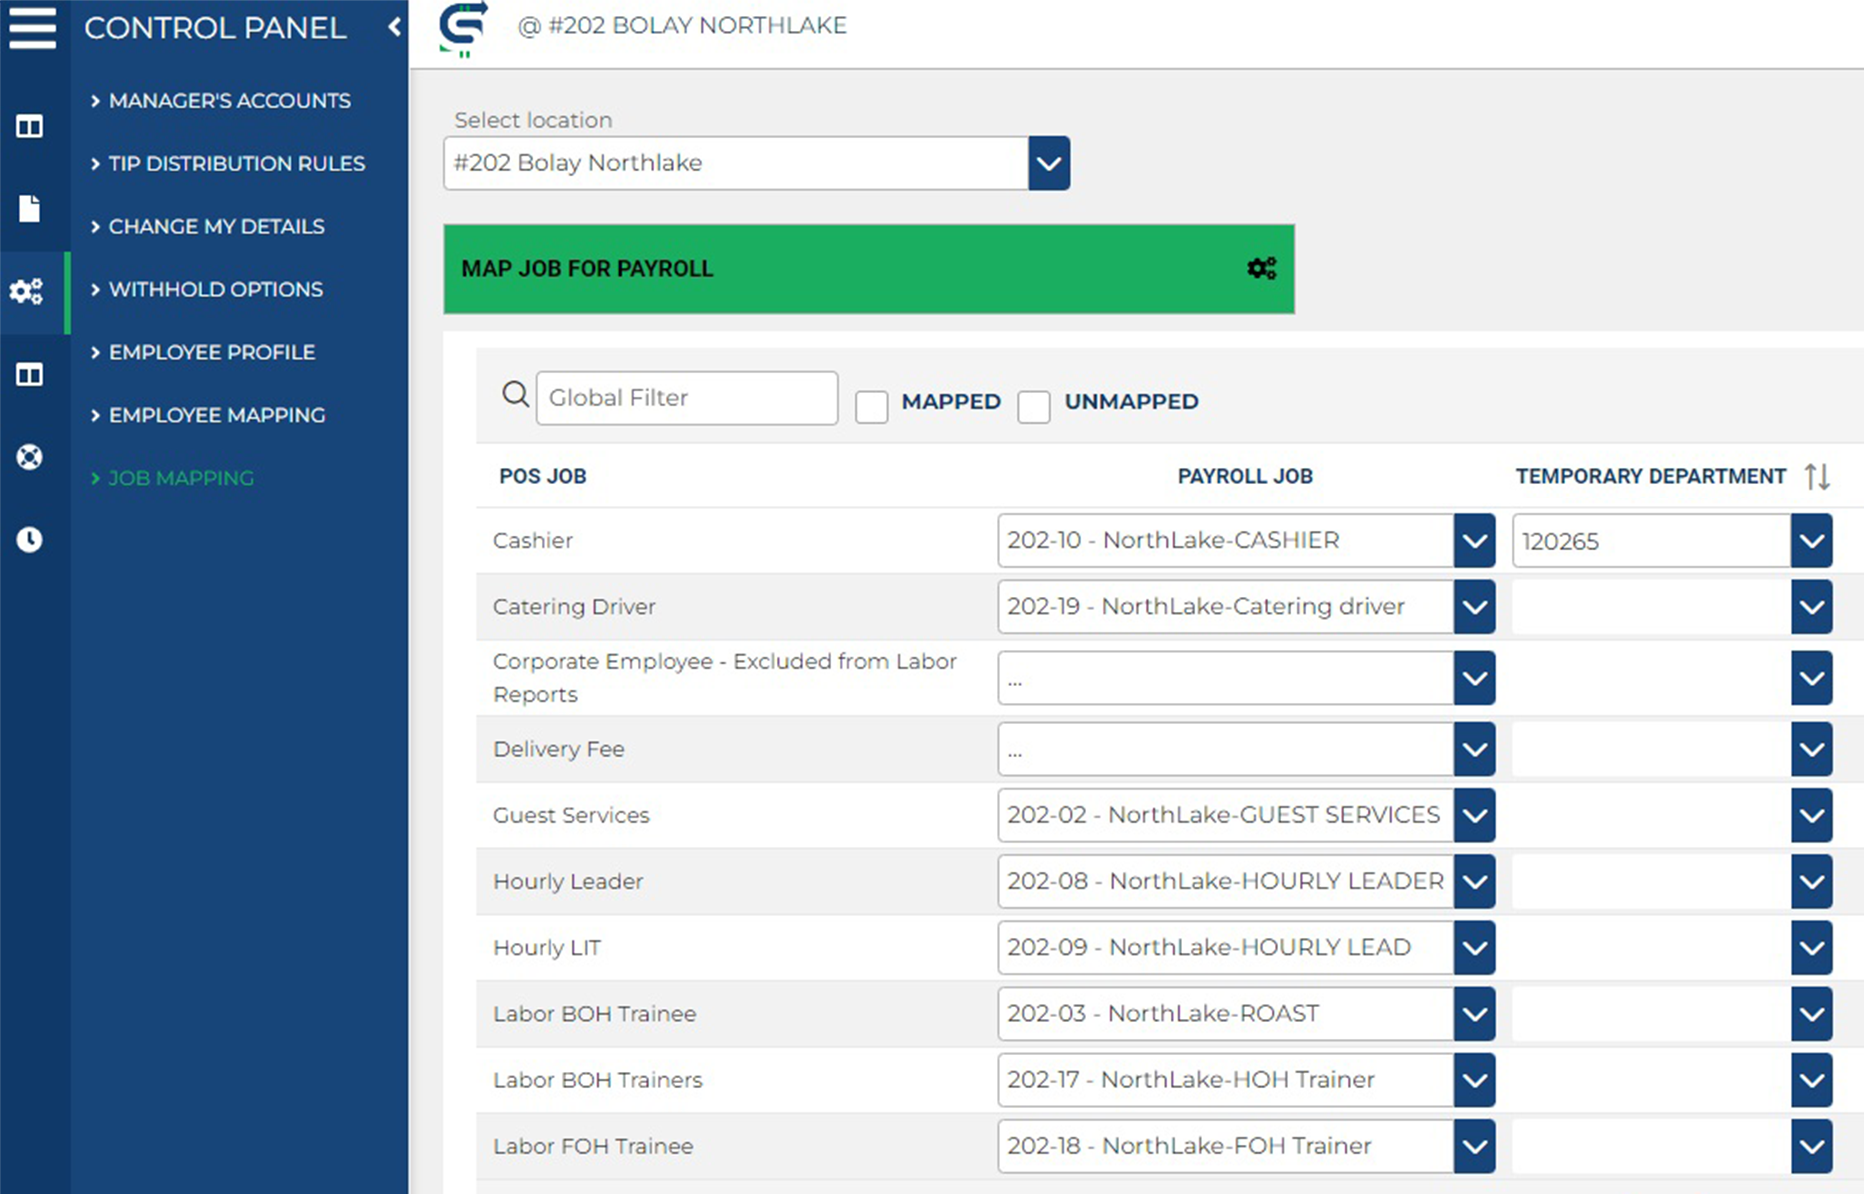Open Withhold Options in sidebar
Image resolution: width=1864 pixels, height=1194 pixels.
point(215,289)
